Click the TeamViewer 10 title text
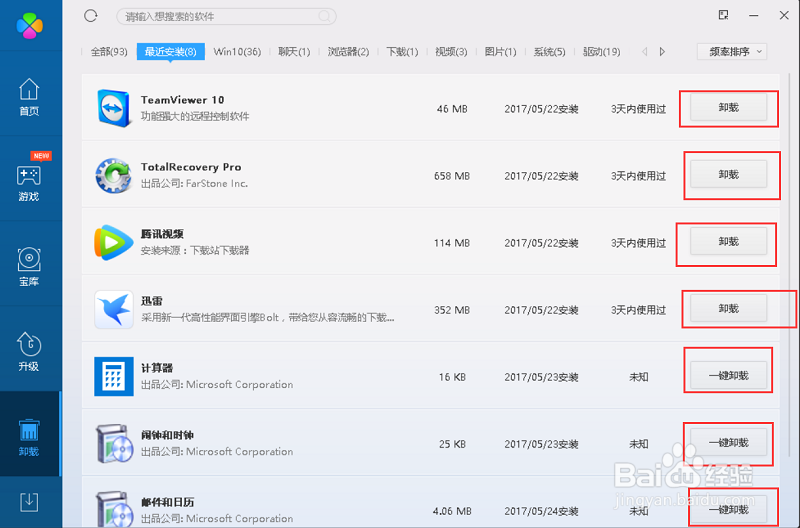 pyautogui.click(x=183, y=99)
